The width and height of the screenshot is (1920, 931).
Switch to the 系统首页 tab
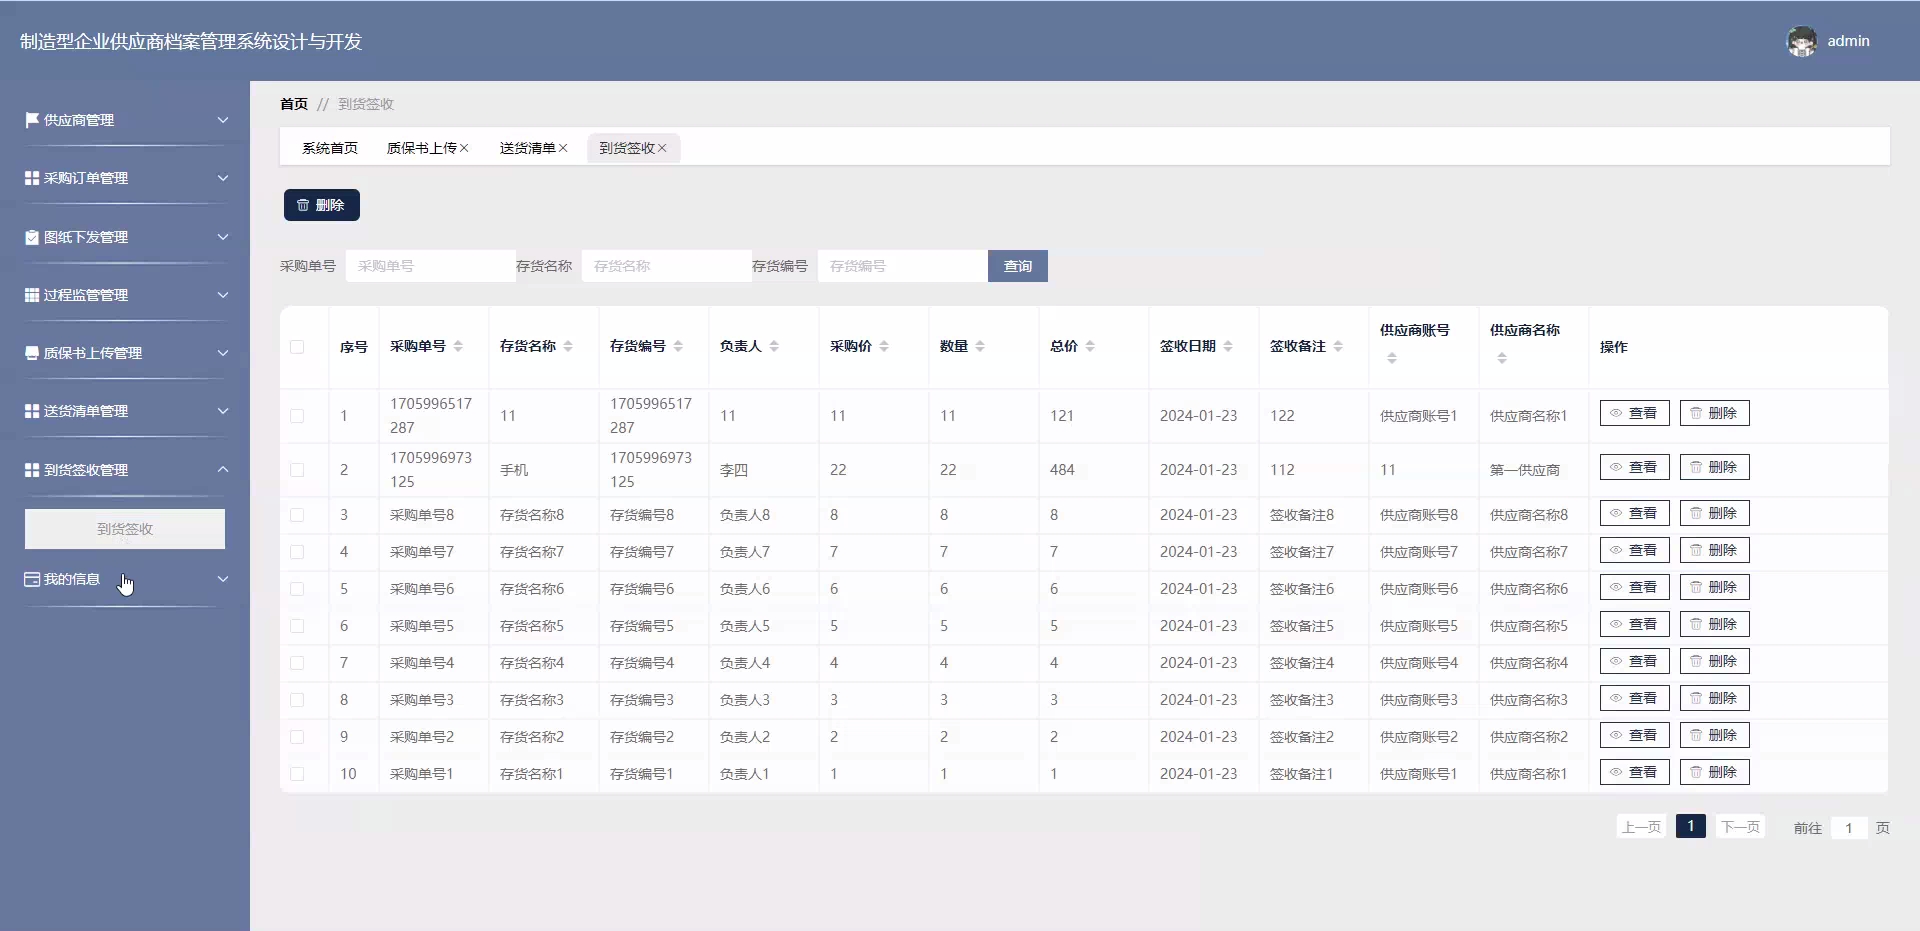click(330, 148)
